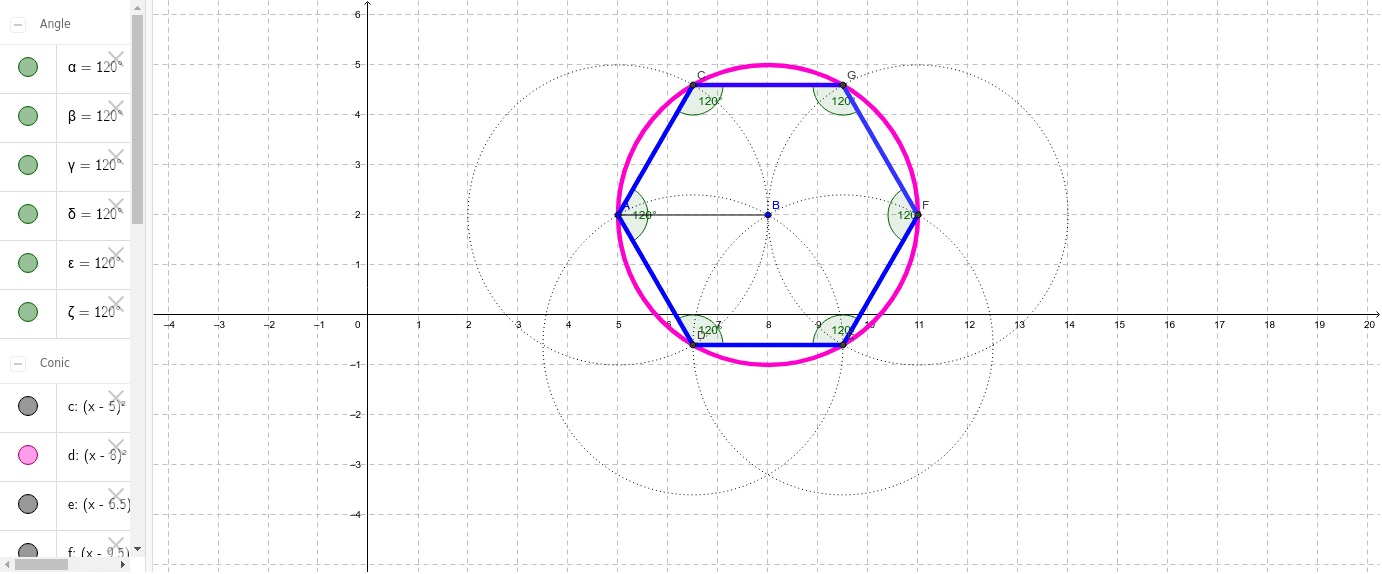Select the conic c equation text

93,407
